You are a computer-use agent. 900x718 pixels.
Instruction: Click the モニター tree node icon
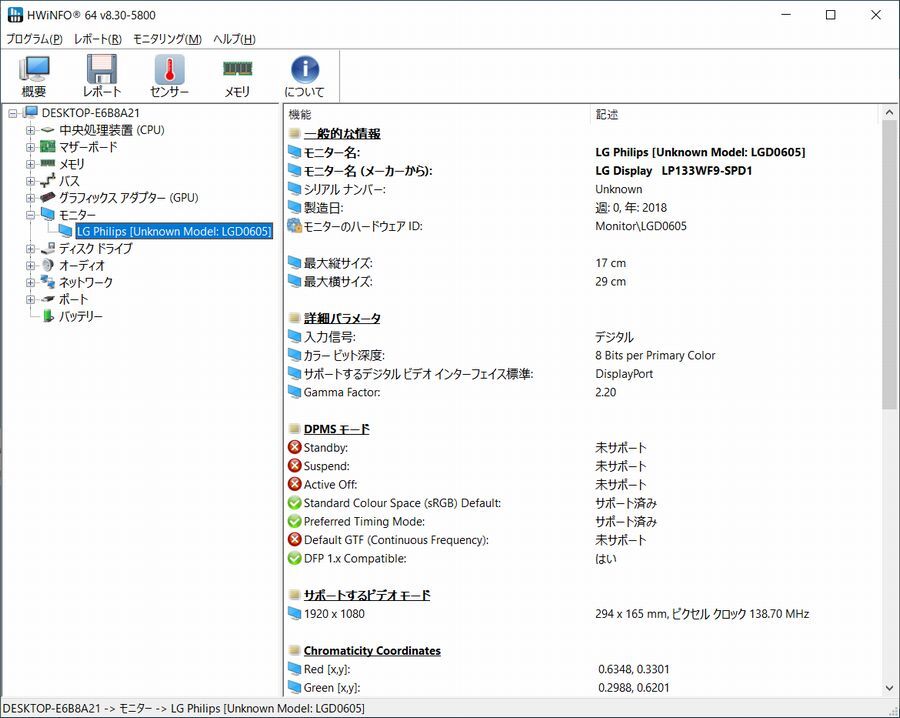click(x=48, y=214)
